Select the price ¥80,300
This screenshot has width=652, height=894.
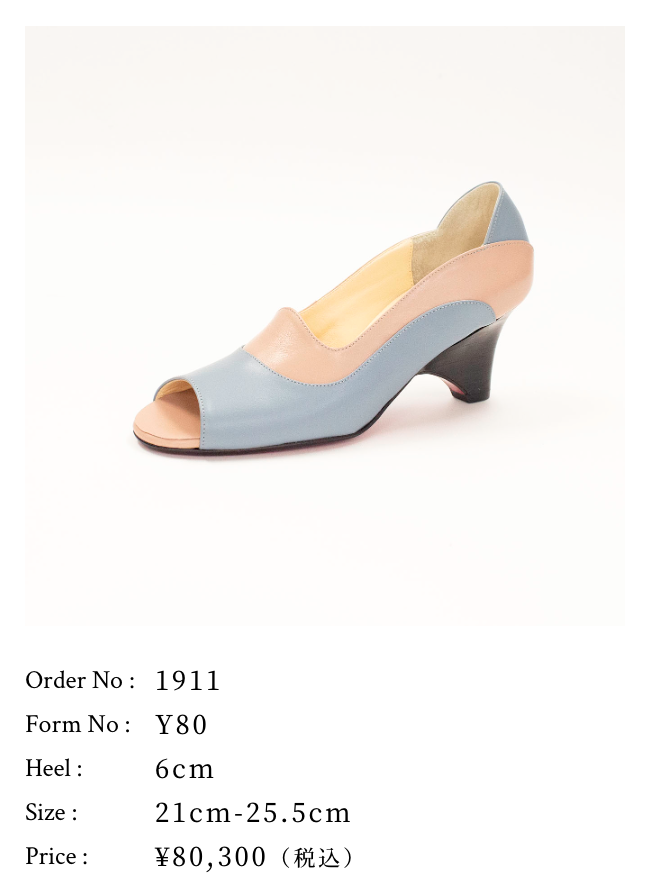(x=210, y=857)
